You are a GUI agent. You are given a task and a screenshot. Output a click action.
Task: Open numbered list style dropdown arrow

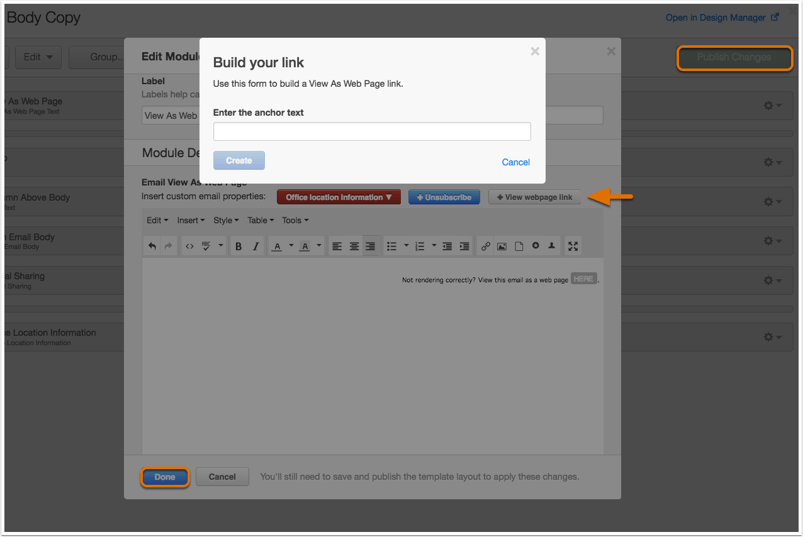[434, 246]
